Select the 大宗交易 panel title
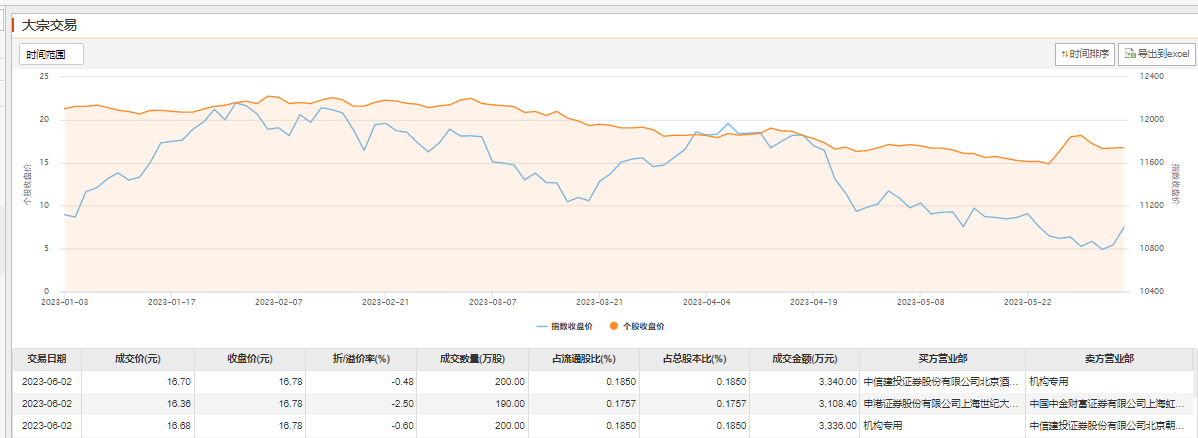Image resolution: width=1198 pixels, height=438 pixels. [x=49, y=24]
